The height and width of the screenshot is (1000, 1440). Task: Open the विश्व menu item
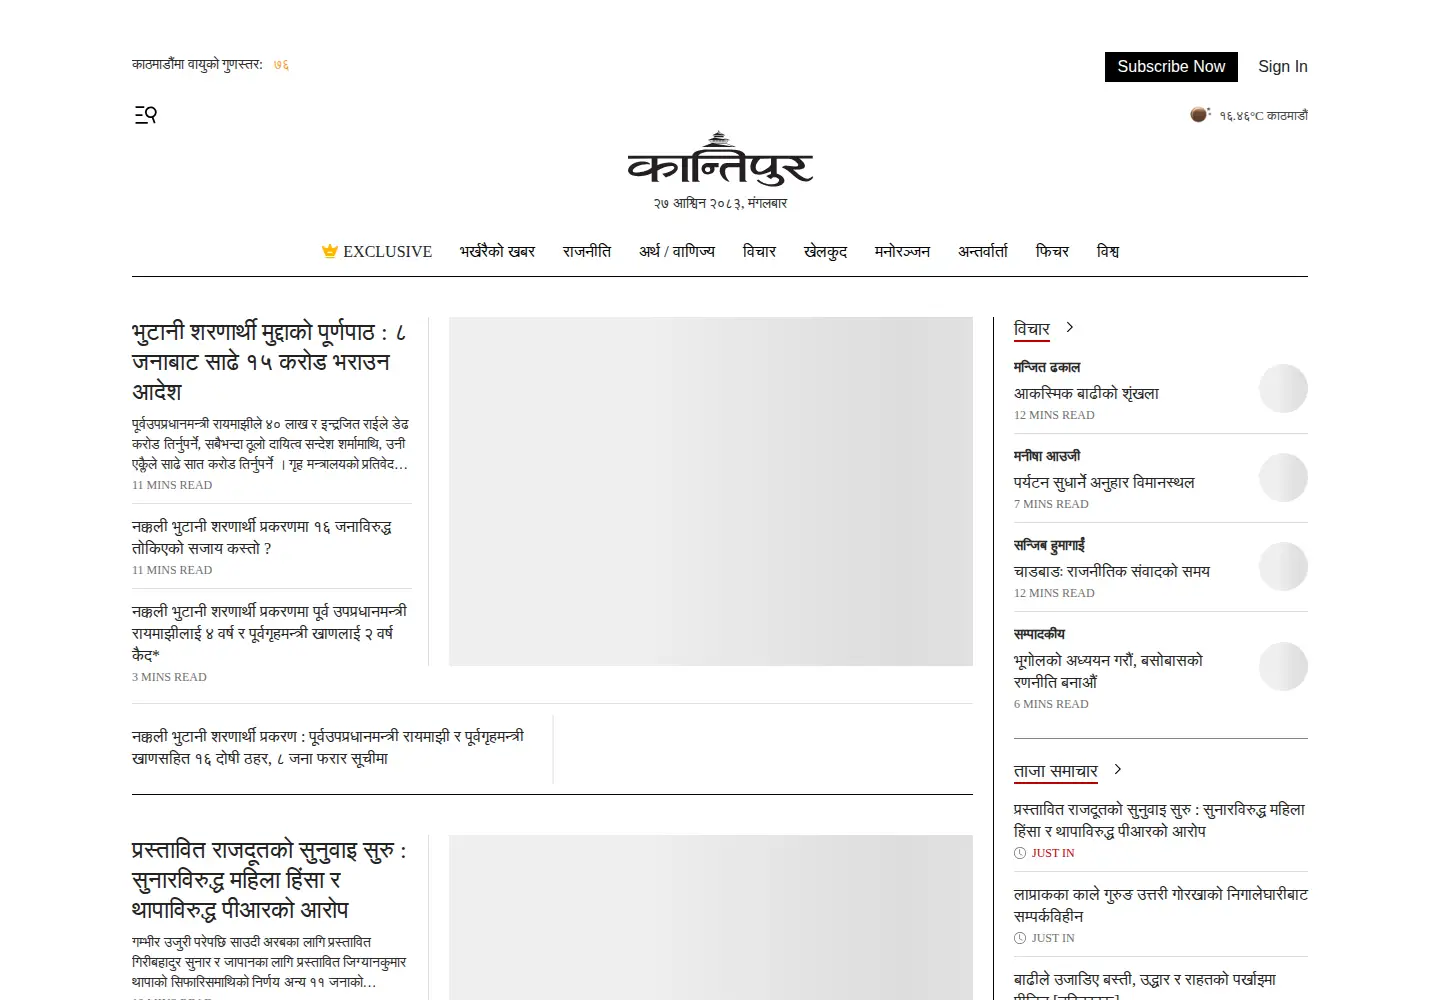coord(1108,252)
